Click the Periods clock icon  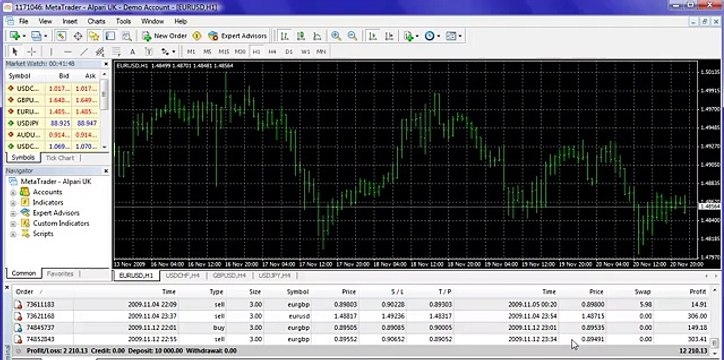click(x=429, y=36)
